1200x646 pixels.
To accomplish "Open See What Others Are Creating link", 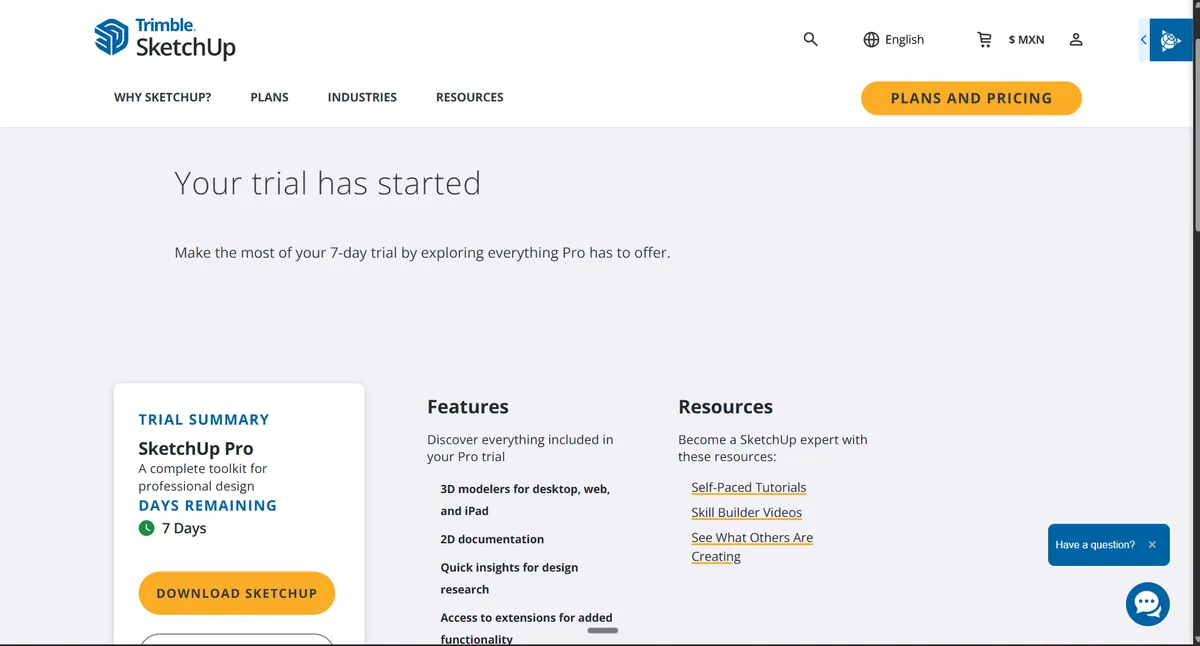I will 752,547.
